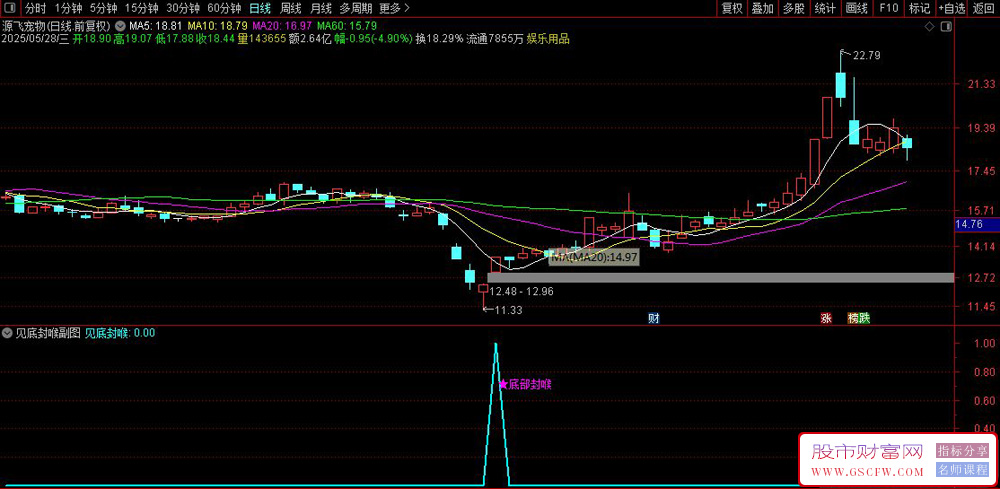The image size is (1000, 489).
Task: Toggle the right side panel icon
Action: (946, 26)
